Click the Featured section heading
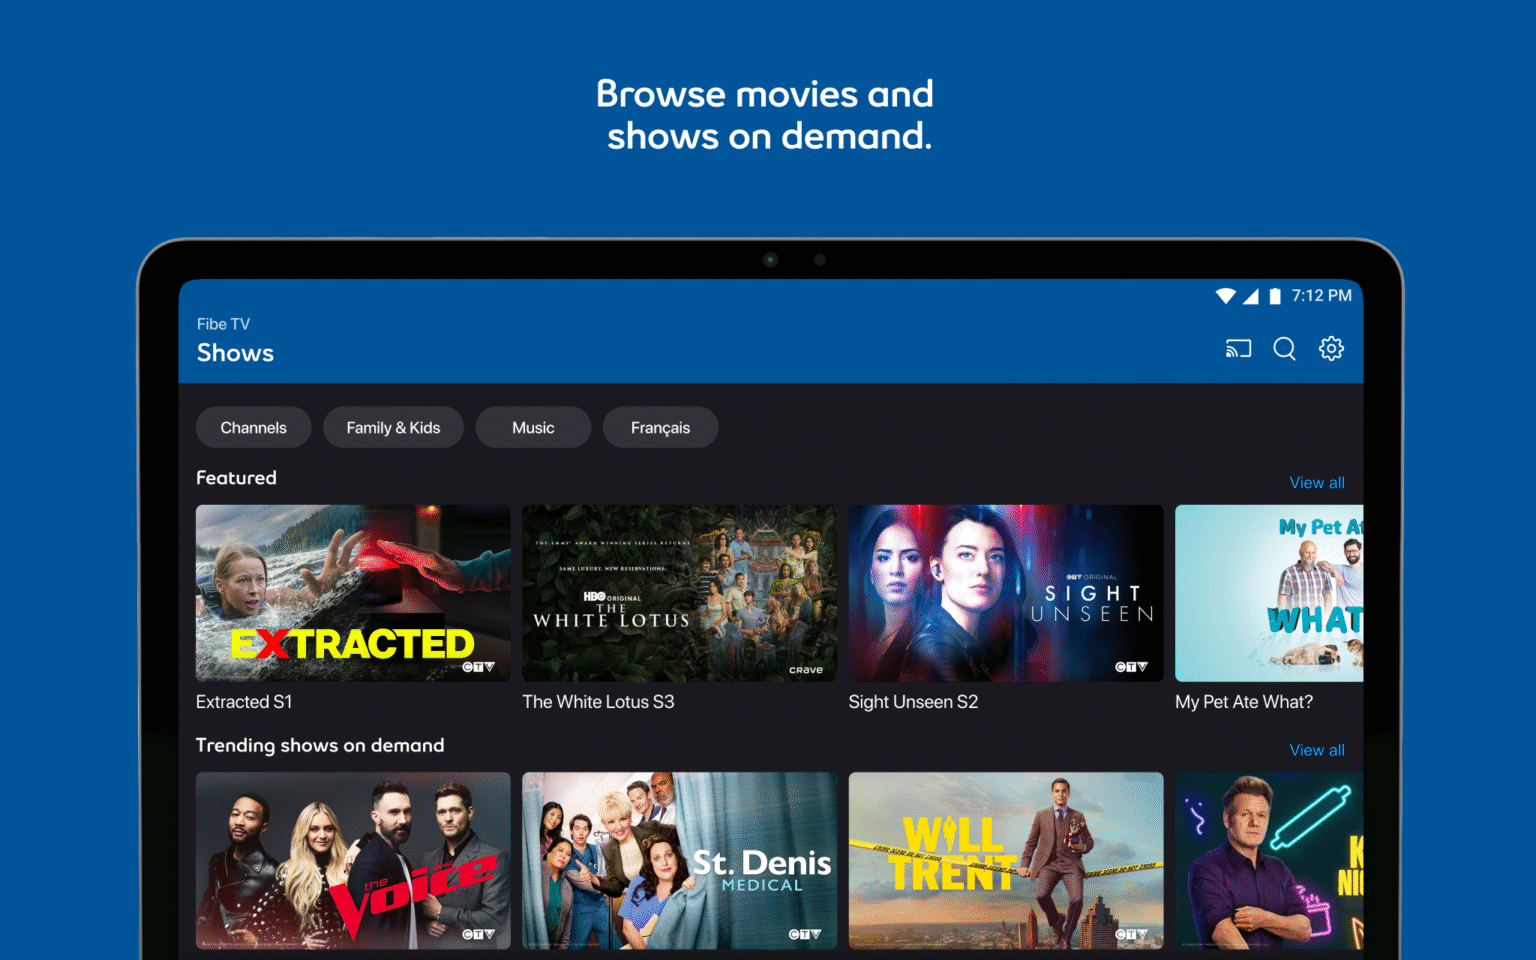The height and width of the screenshot is (960, 1536). (x=236, y=478)
